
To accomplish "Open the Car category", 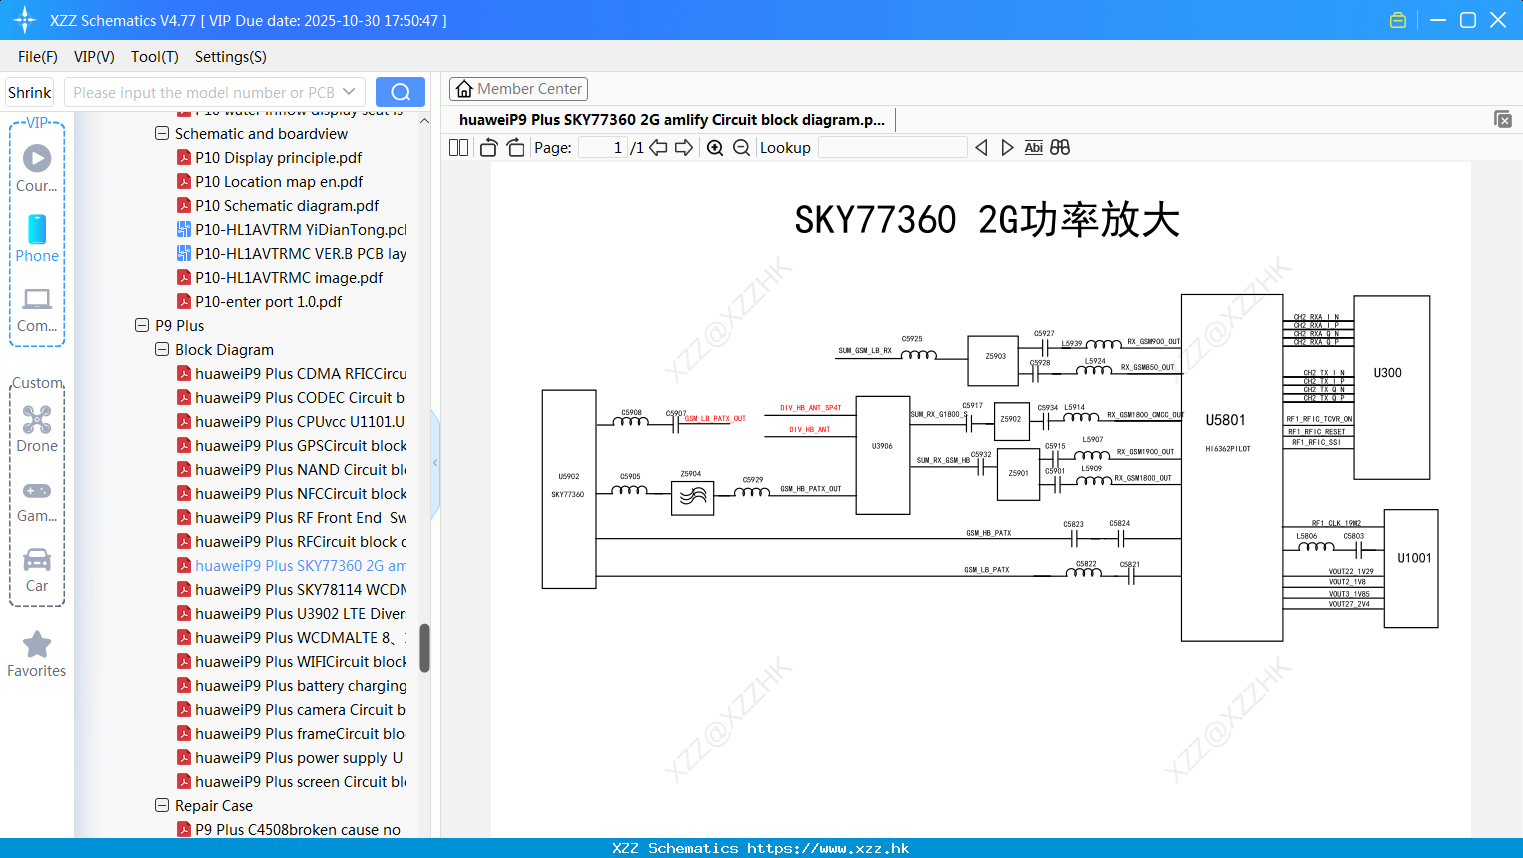I will point(37,569).
